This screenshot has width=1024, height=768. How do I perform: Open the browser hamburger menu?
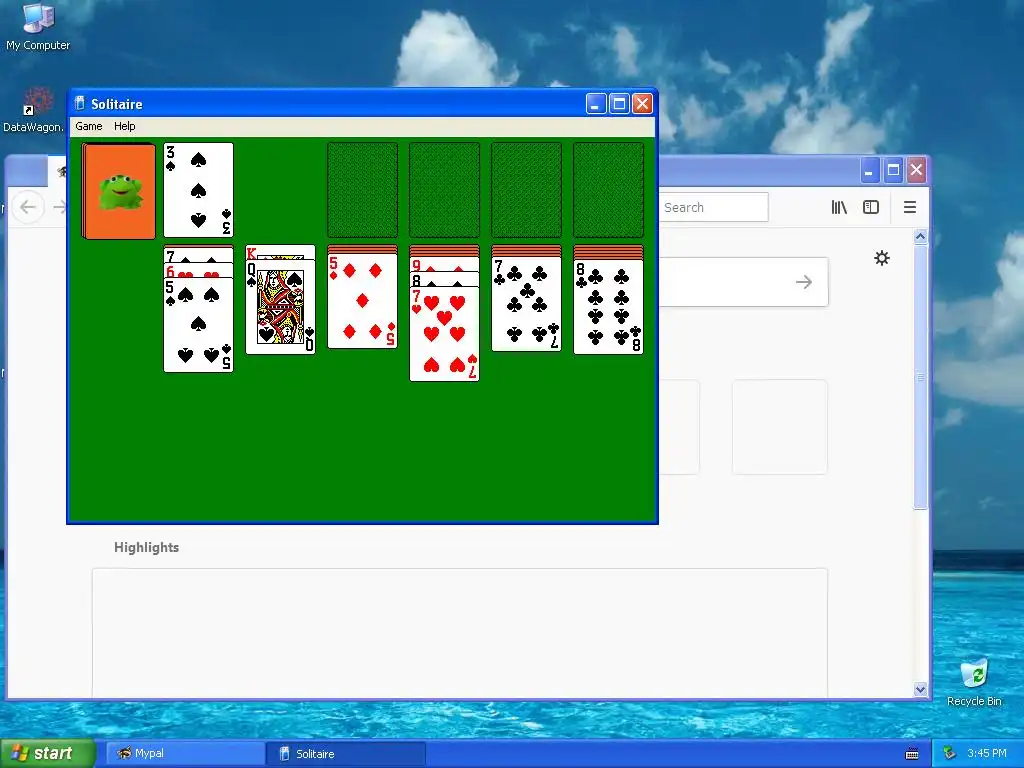coord(910,207)
